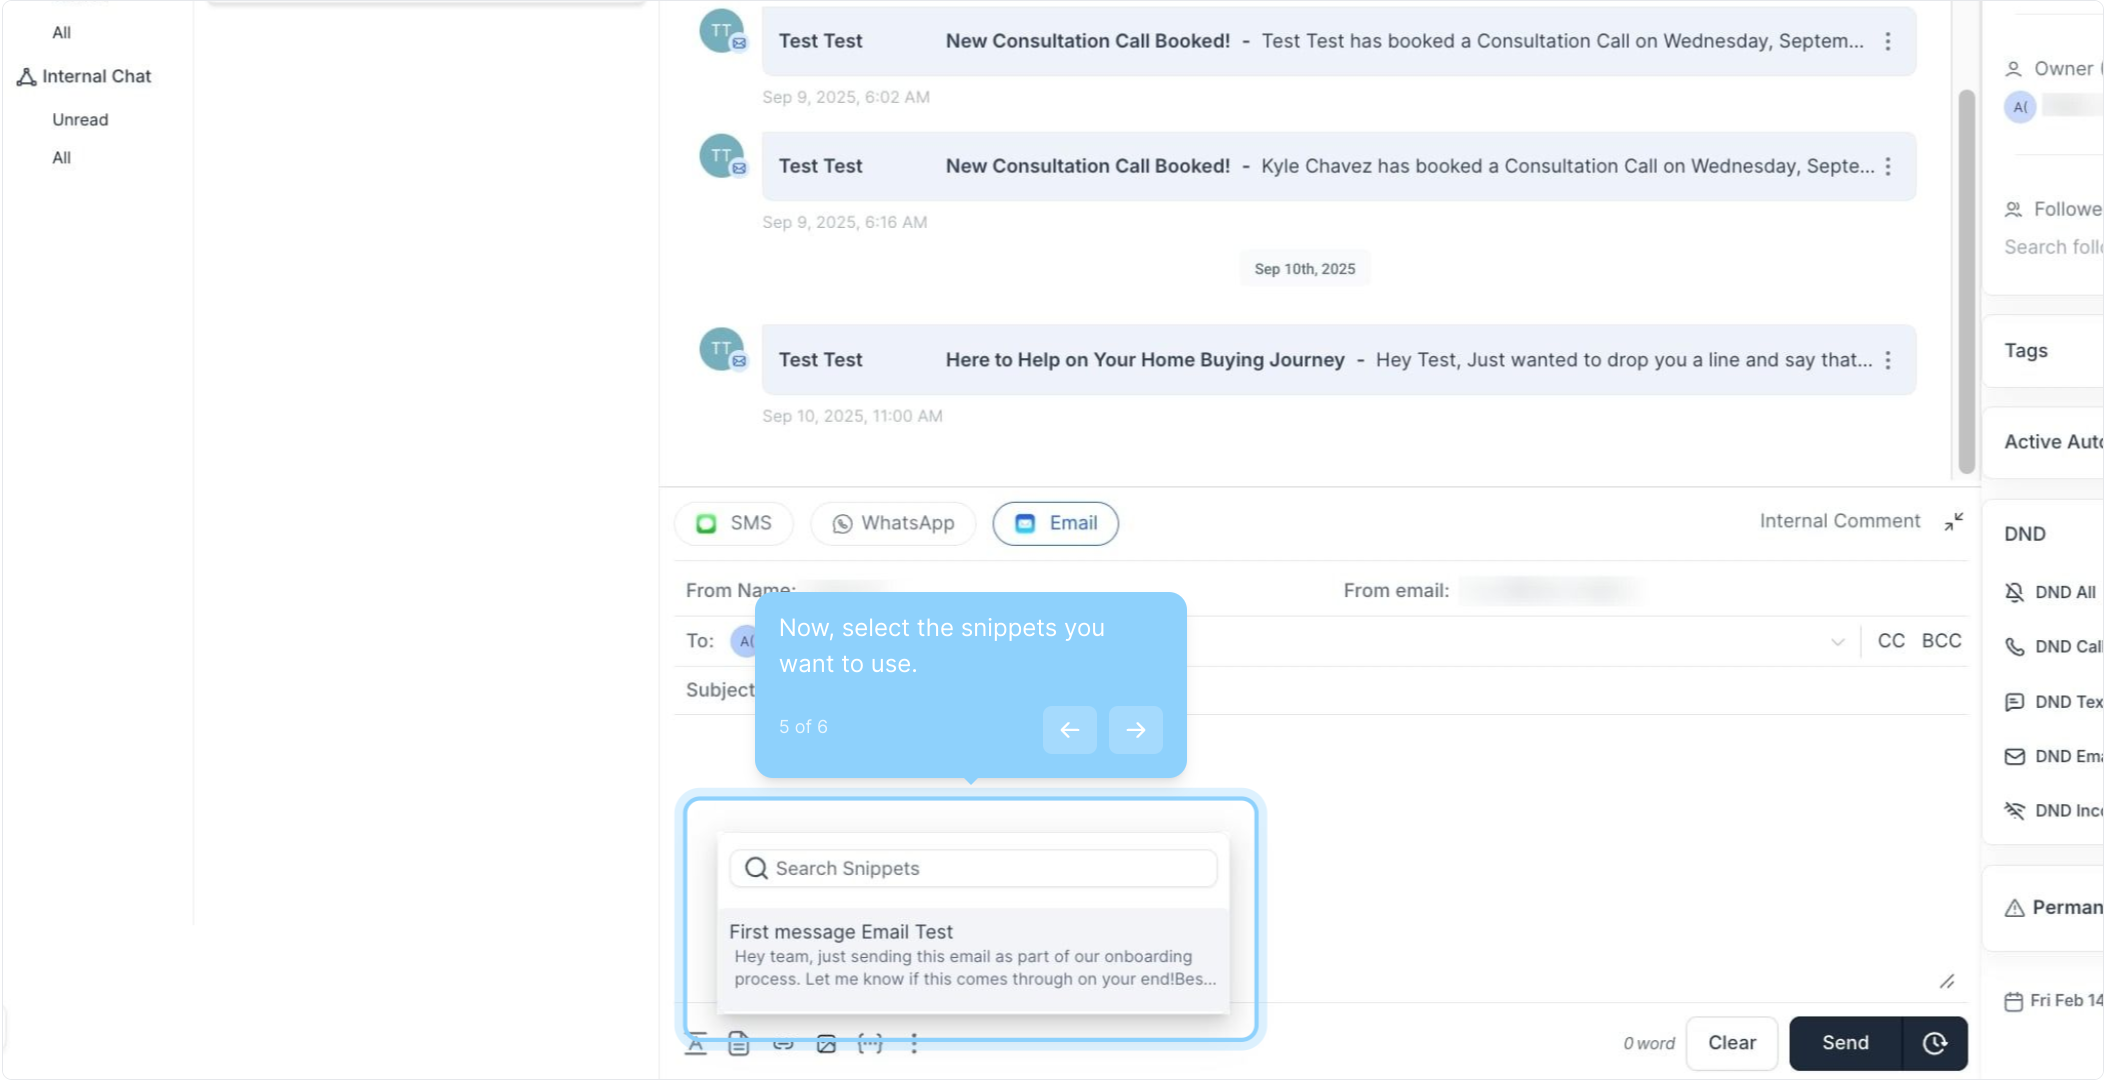Viewport: 2106px width, 1080px height.
Task: Open options menu for Home Buying Journey email
Action: [x=1888, y=360]
